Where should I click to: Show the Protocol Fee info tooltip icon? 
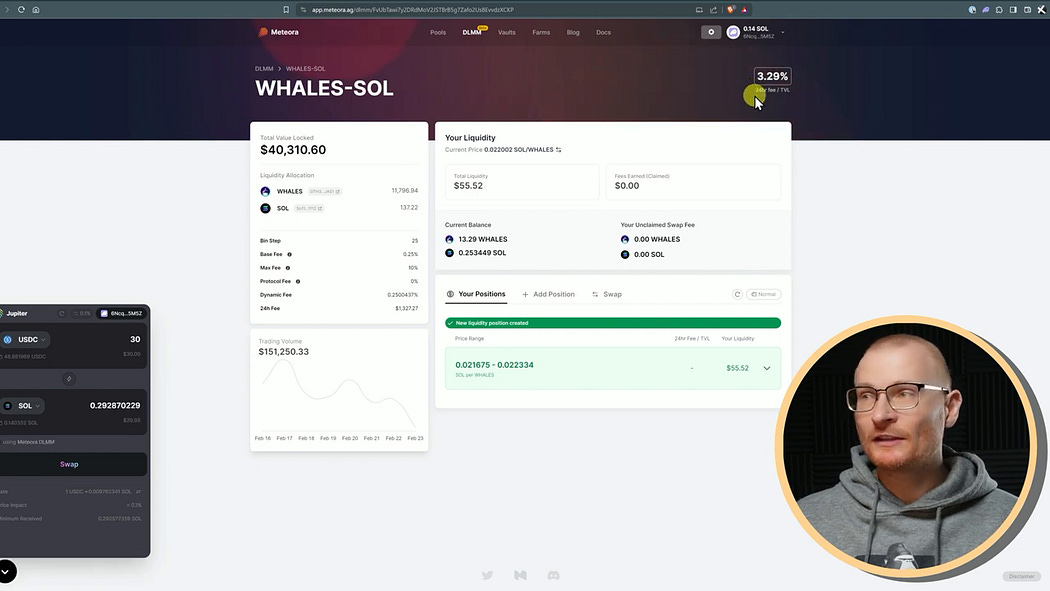pyautogui.click(x=298, y=281)
